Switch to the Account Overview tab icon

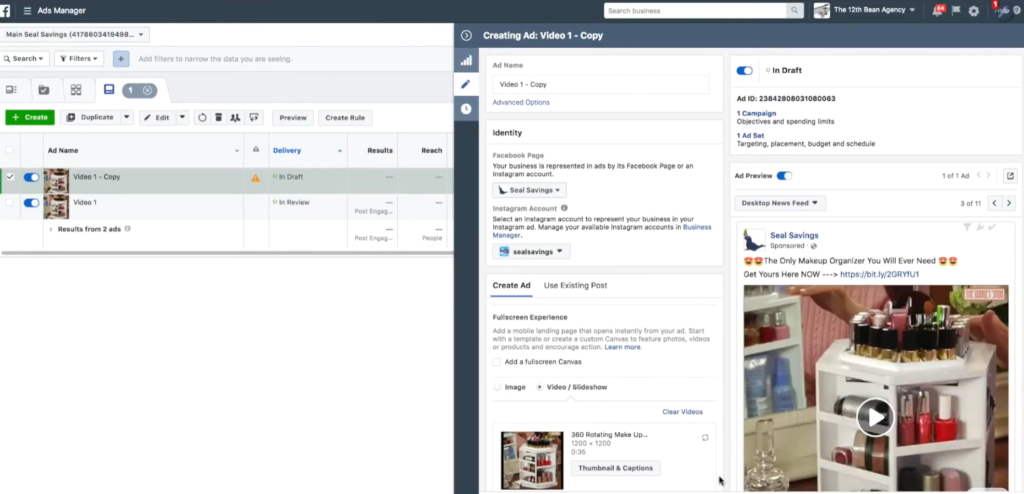click(11, 90)
